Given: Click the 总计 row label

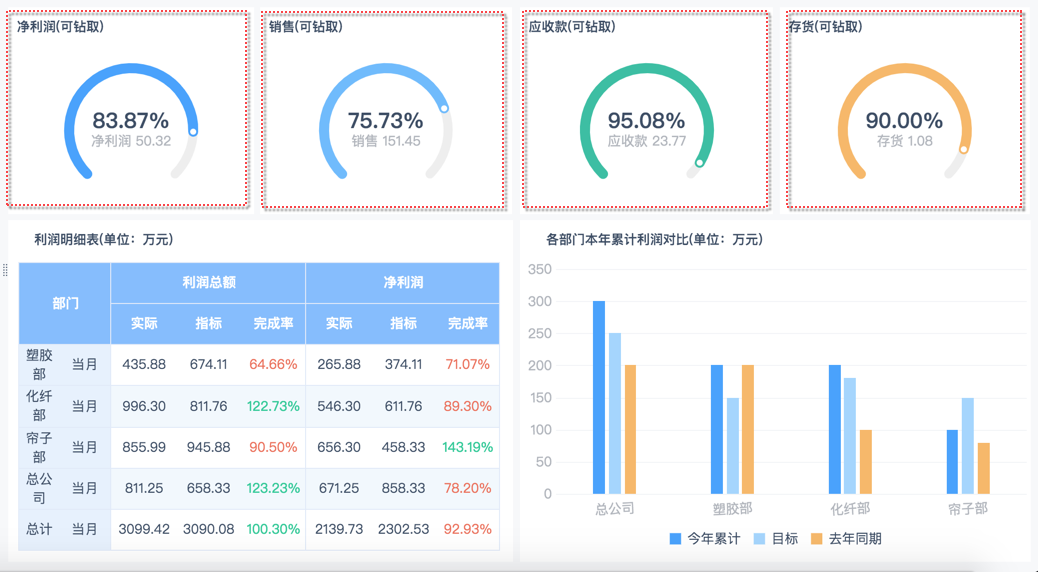Looking at the screenshot, I should click(39, 529).
